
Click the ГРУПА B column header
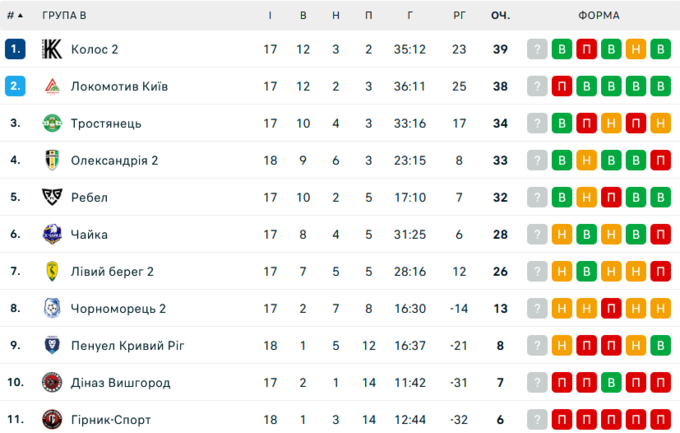point(64,15)
